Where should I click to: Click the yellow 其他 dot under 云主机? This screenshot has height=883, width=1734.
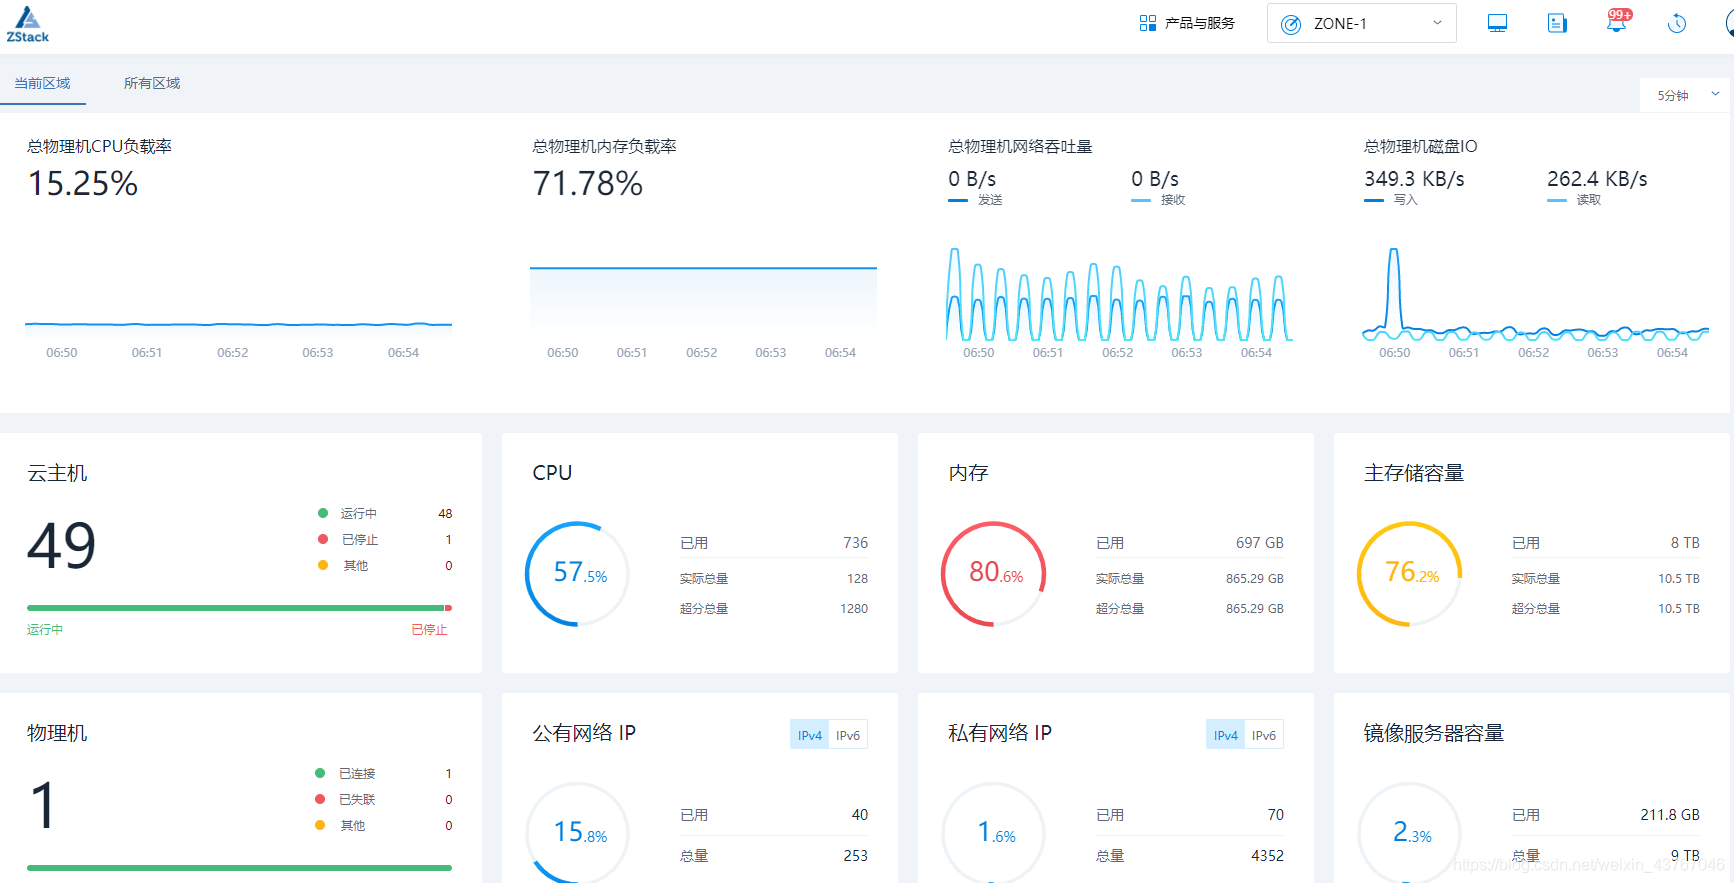click(323, 565)
